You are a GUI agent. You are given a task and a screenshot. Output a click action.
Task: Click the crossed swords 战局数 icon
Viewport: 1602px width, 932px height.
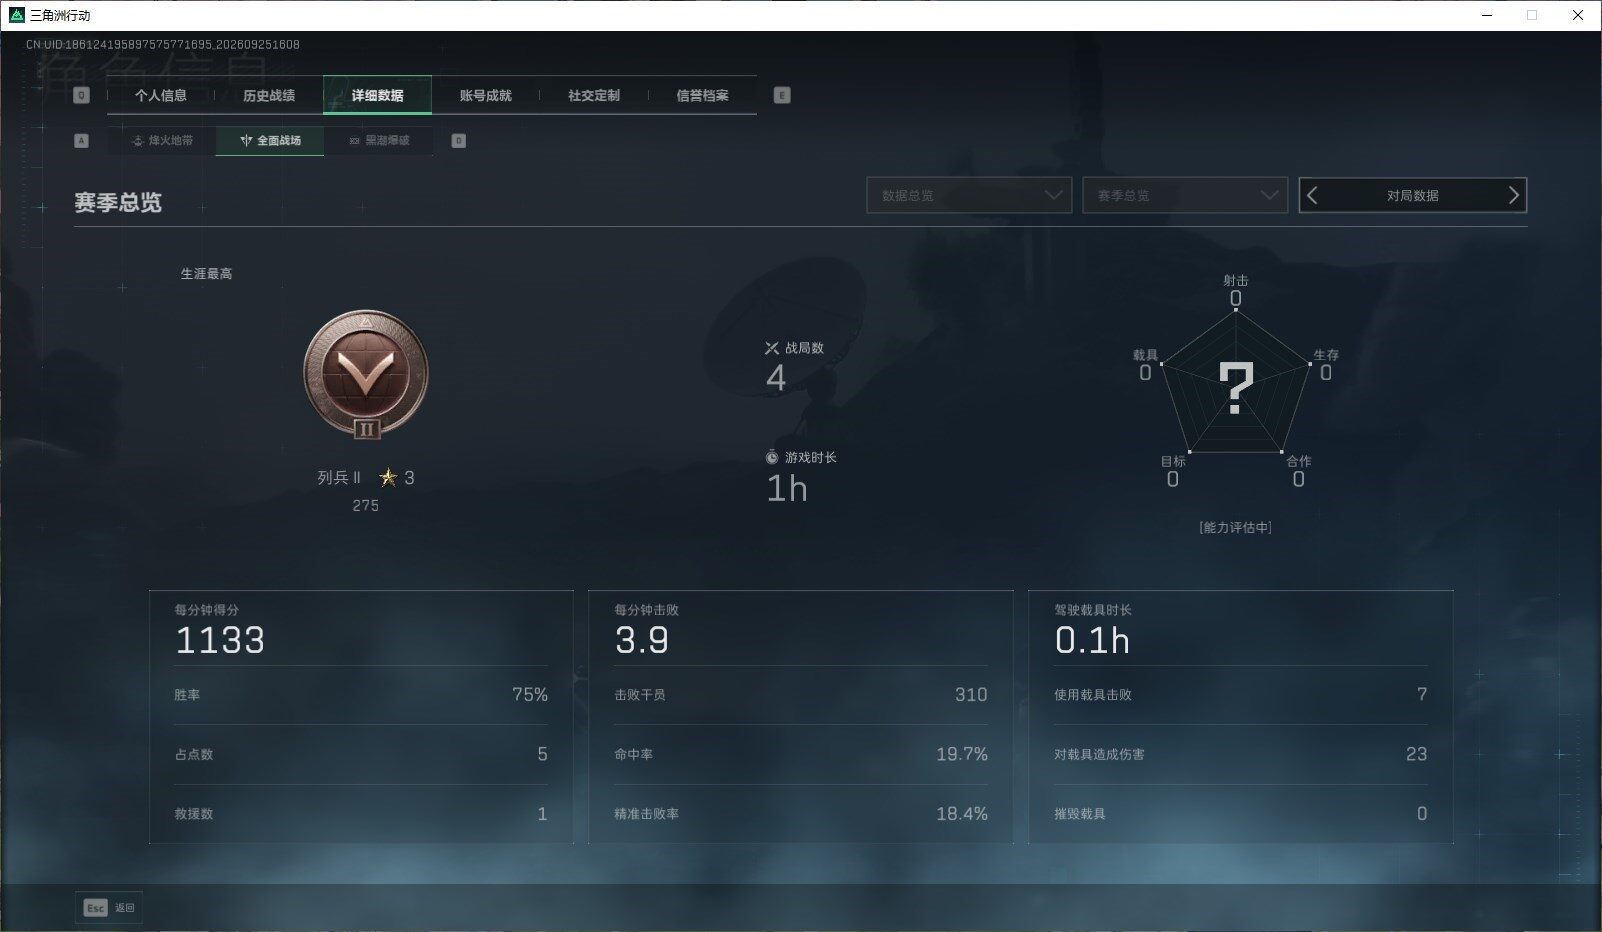[x=772, y=348]
